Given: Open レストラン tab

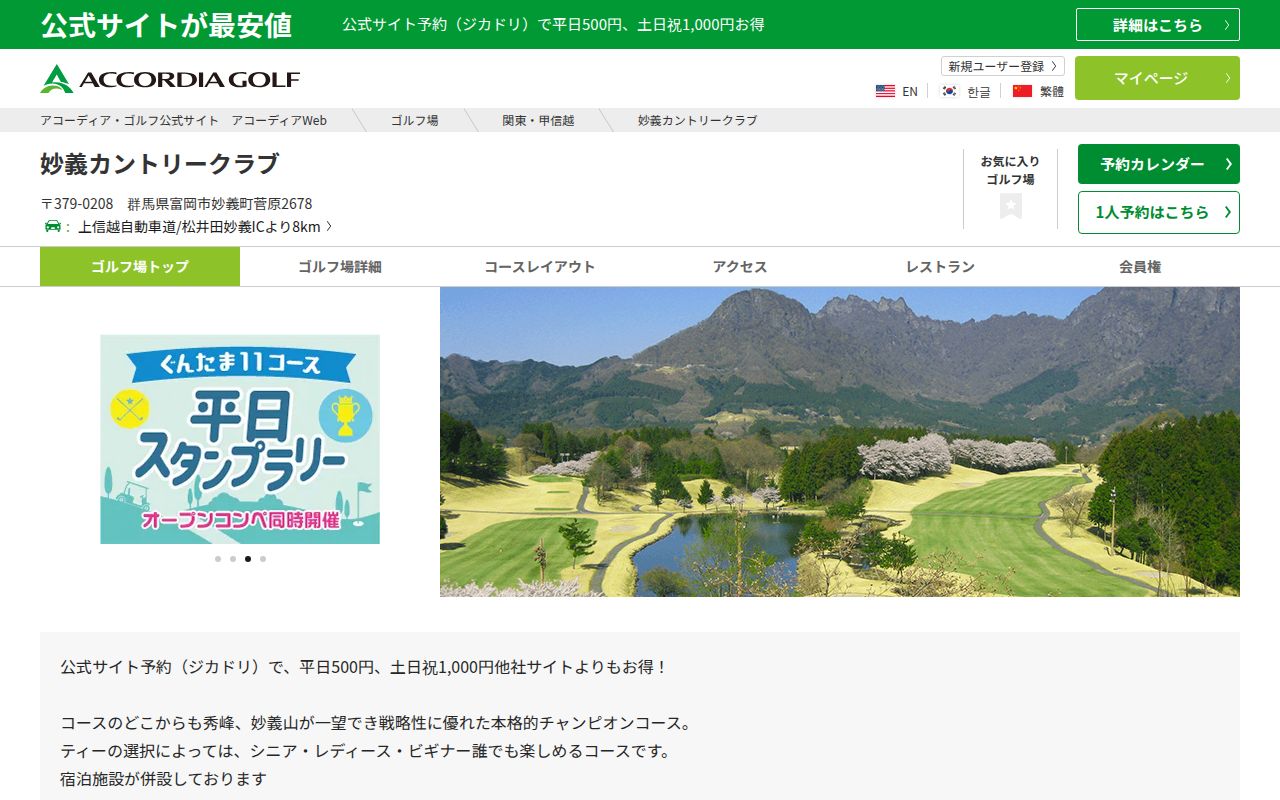Looking at the screenshot, I should 940,267.
